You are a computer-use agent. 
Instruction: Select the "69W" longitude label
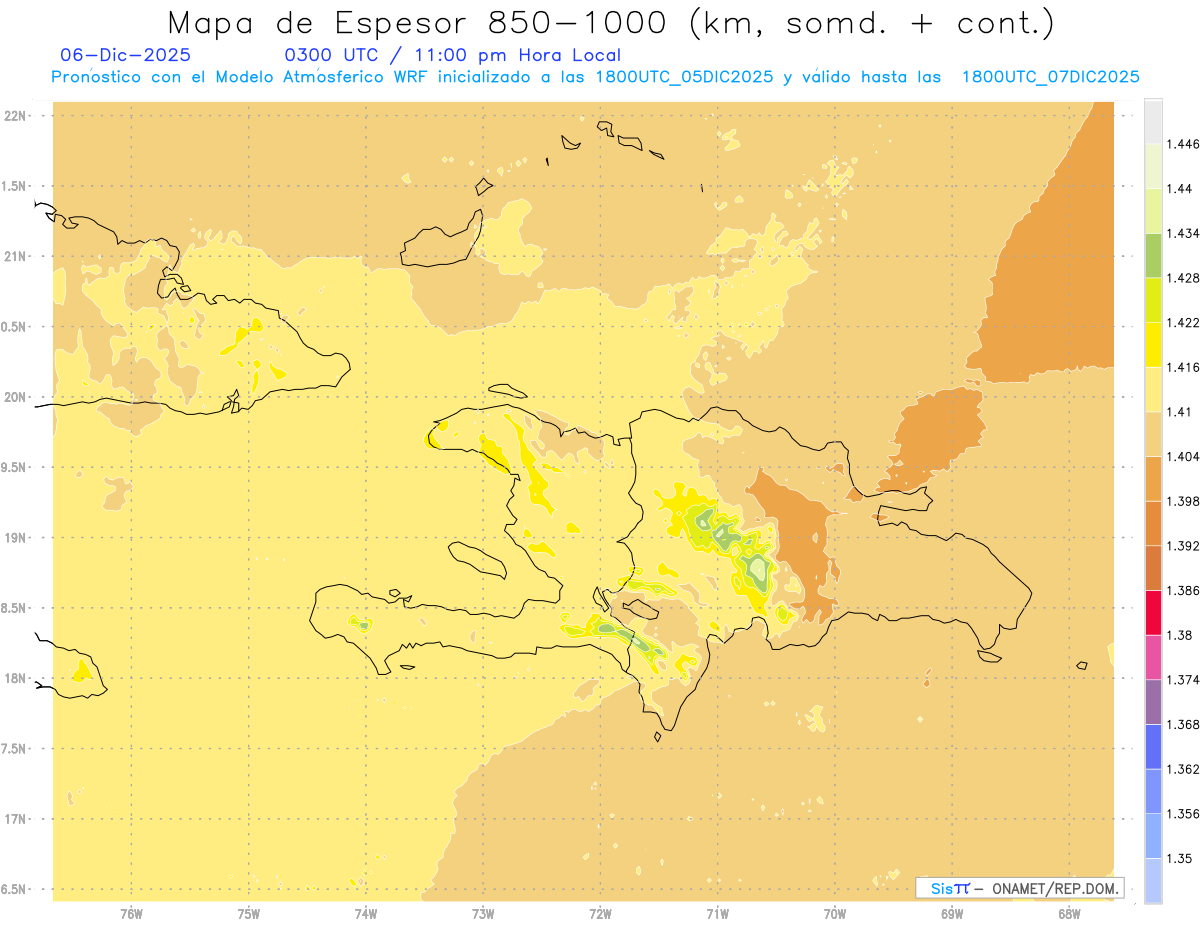[x=952, y=913]
